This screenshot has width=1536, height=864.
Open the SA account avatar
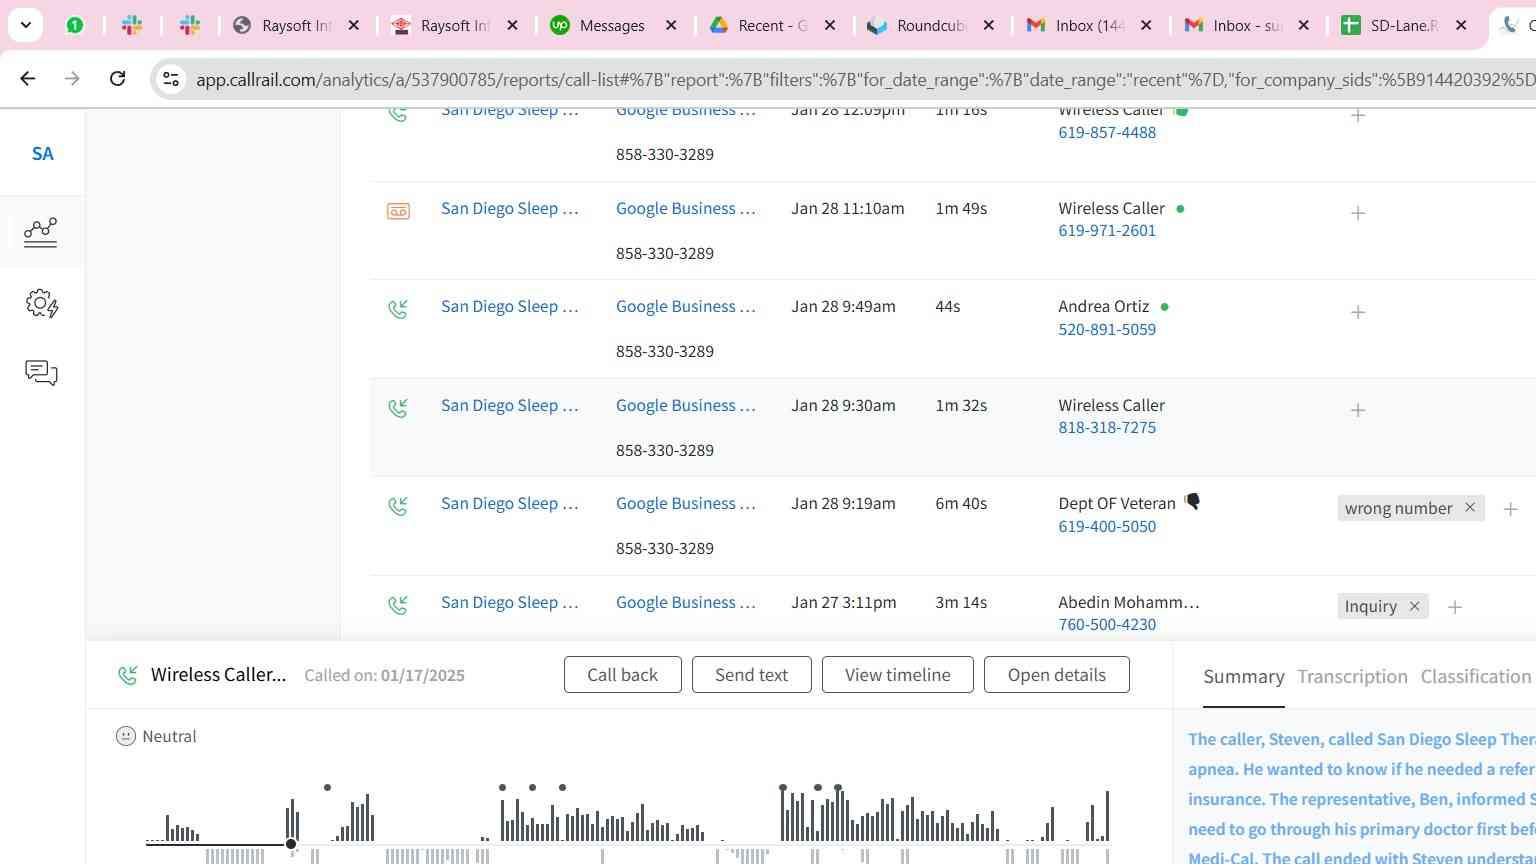coord(42,154)
